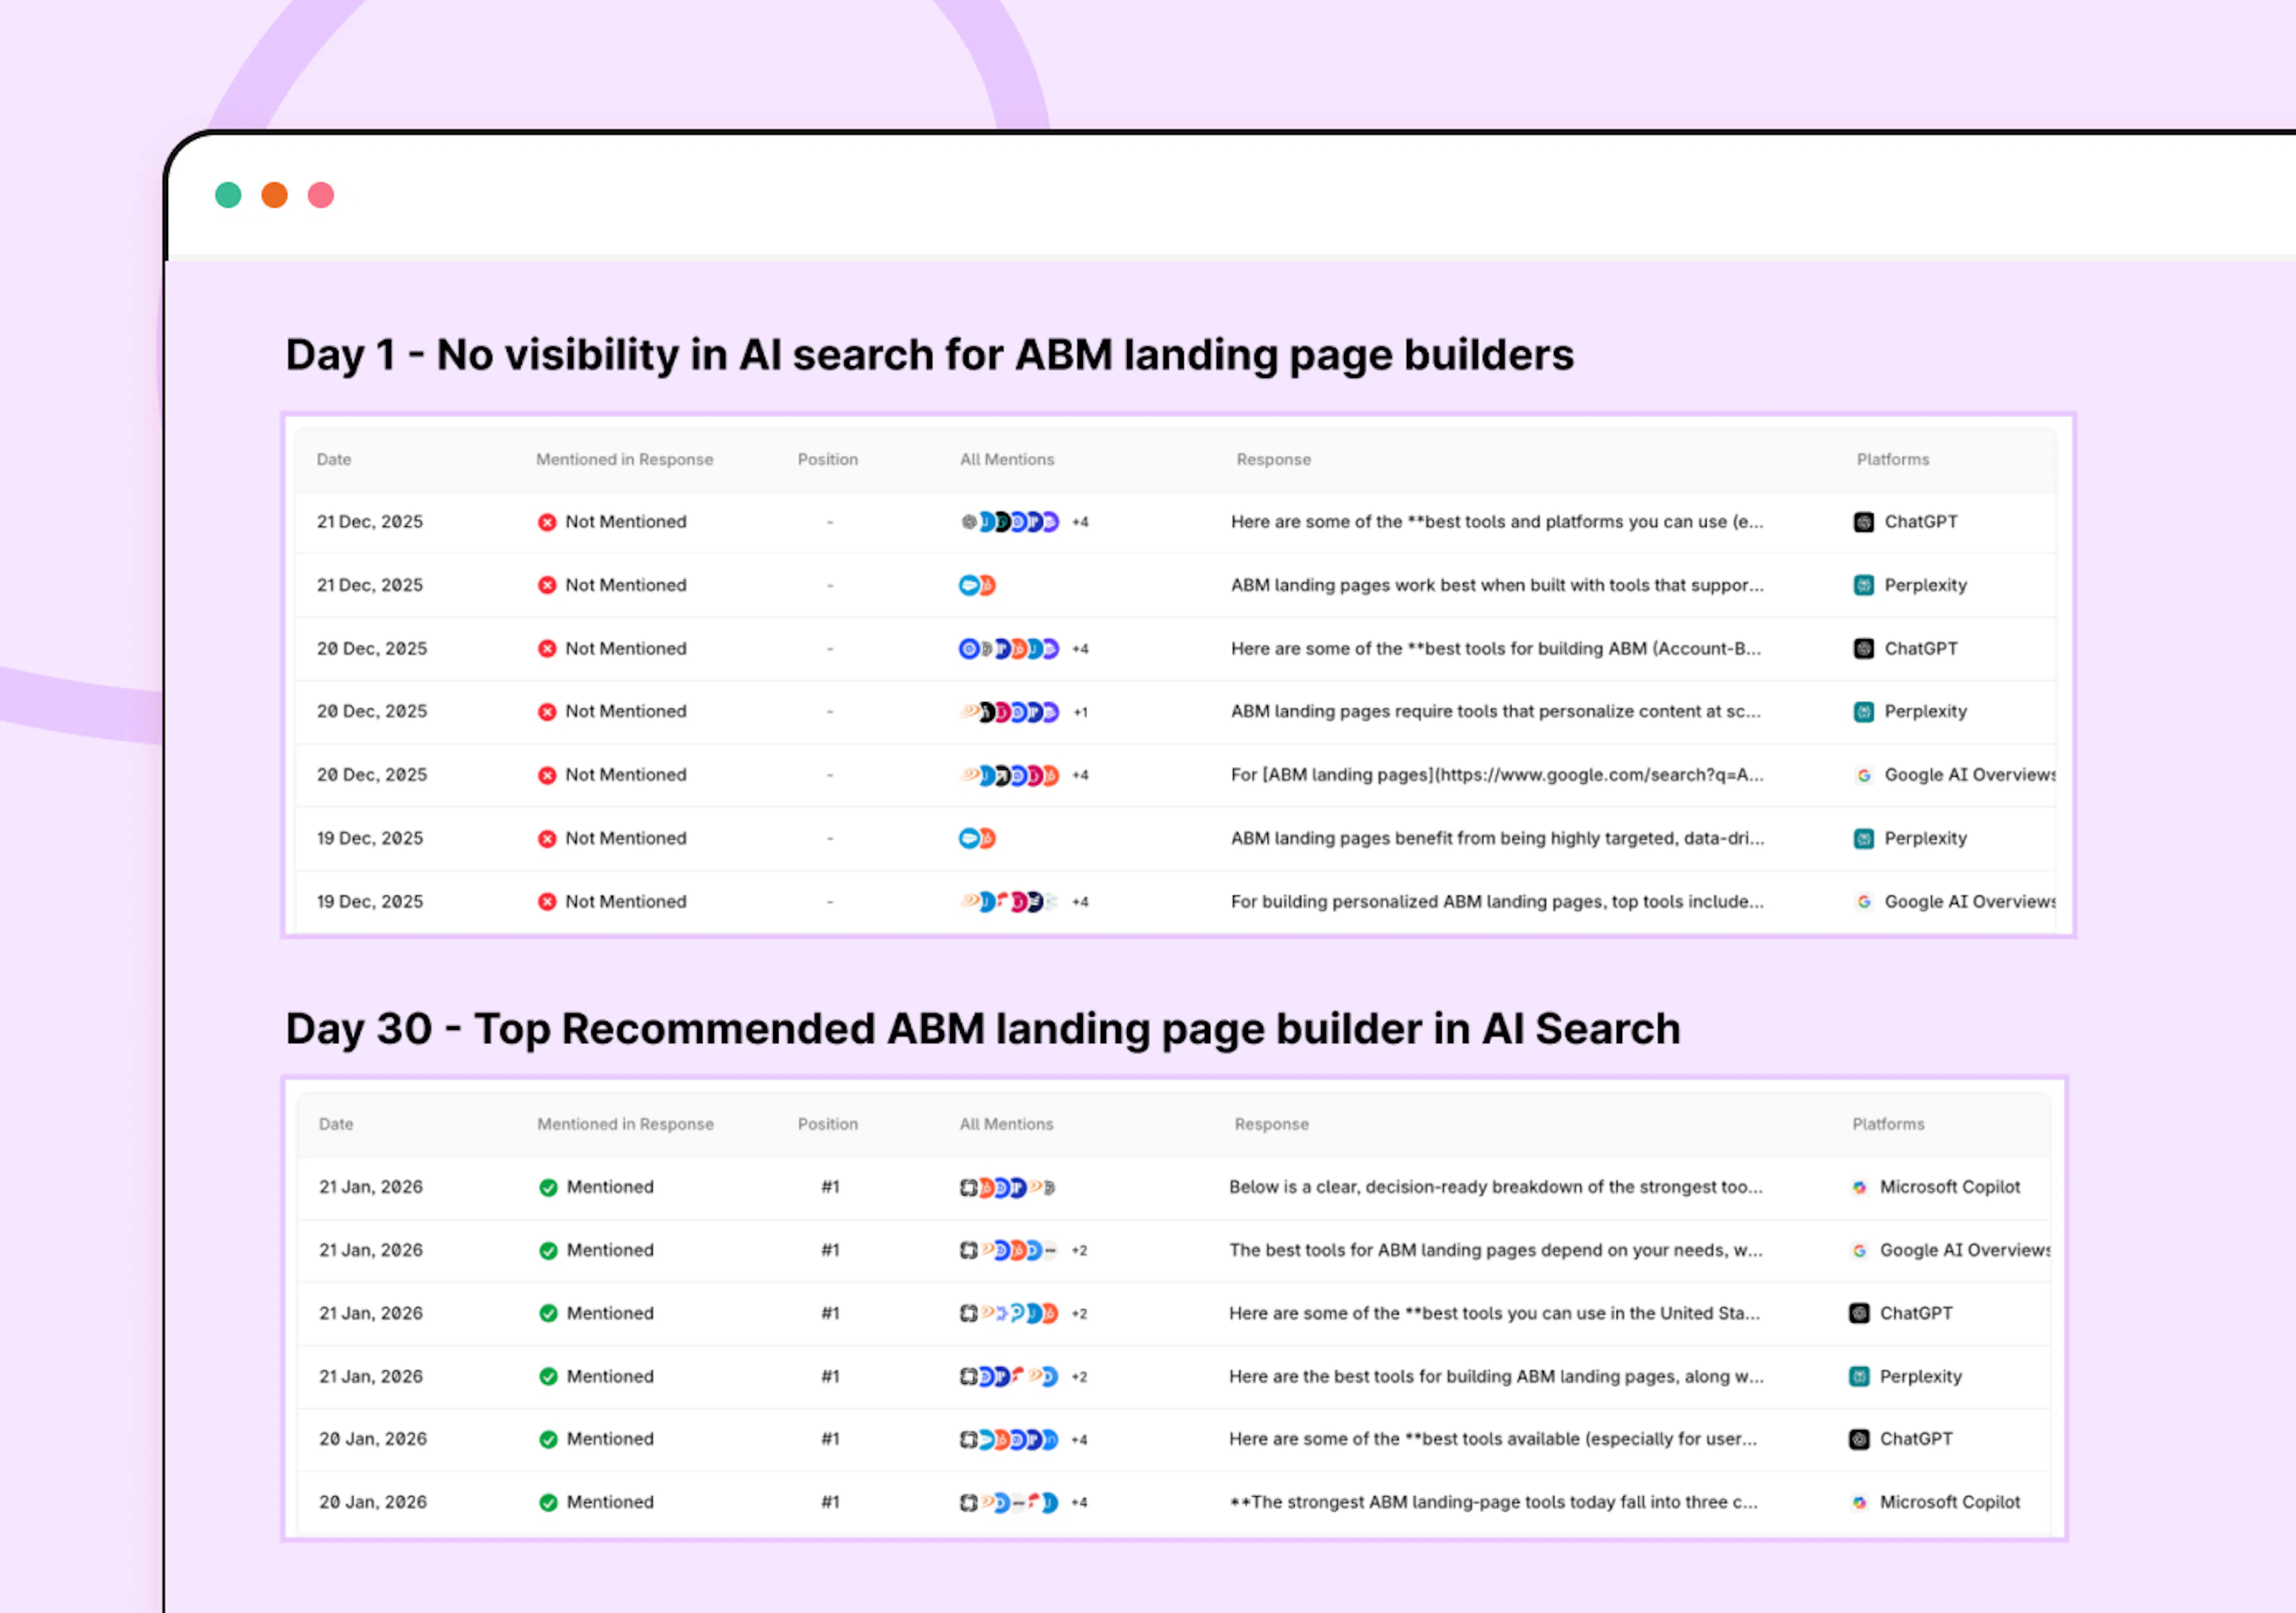Open the response 'ABM landing pages benefit from being highly targeted'

coord(1498,838)
